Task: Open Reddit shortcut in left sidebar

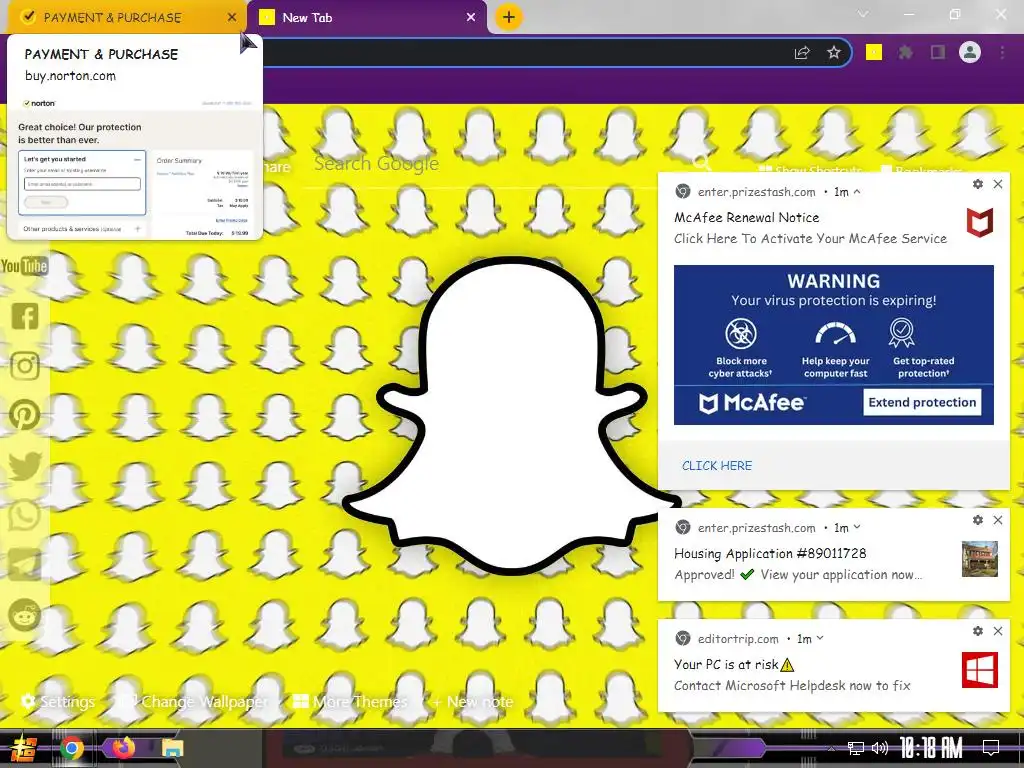Action: 25,615
